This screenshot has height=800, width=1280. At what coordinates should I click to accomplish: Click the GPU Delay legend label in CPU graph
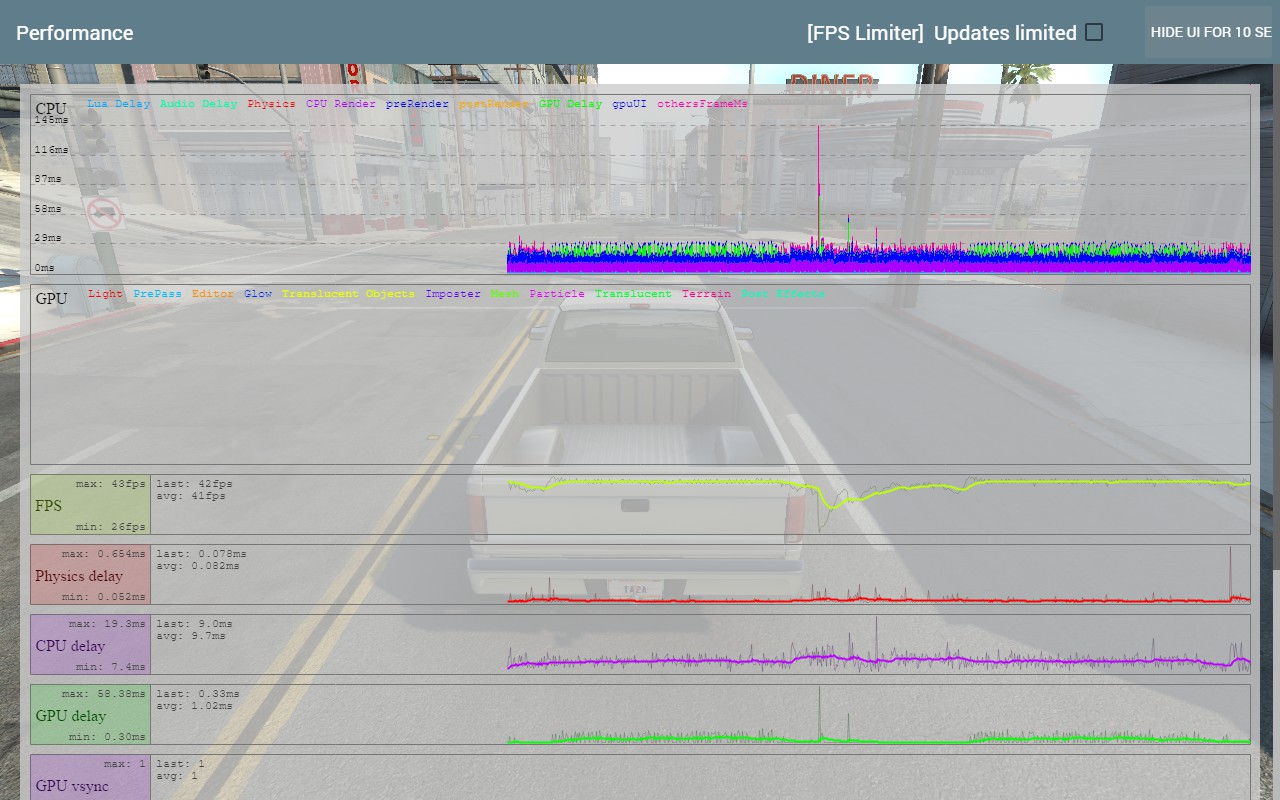(571, 104)
